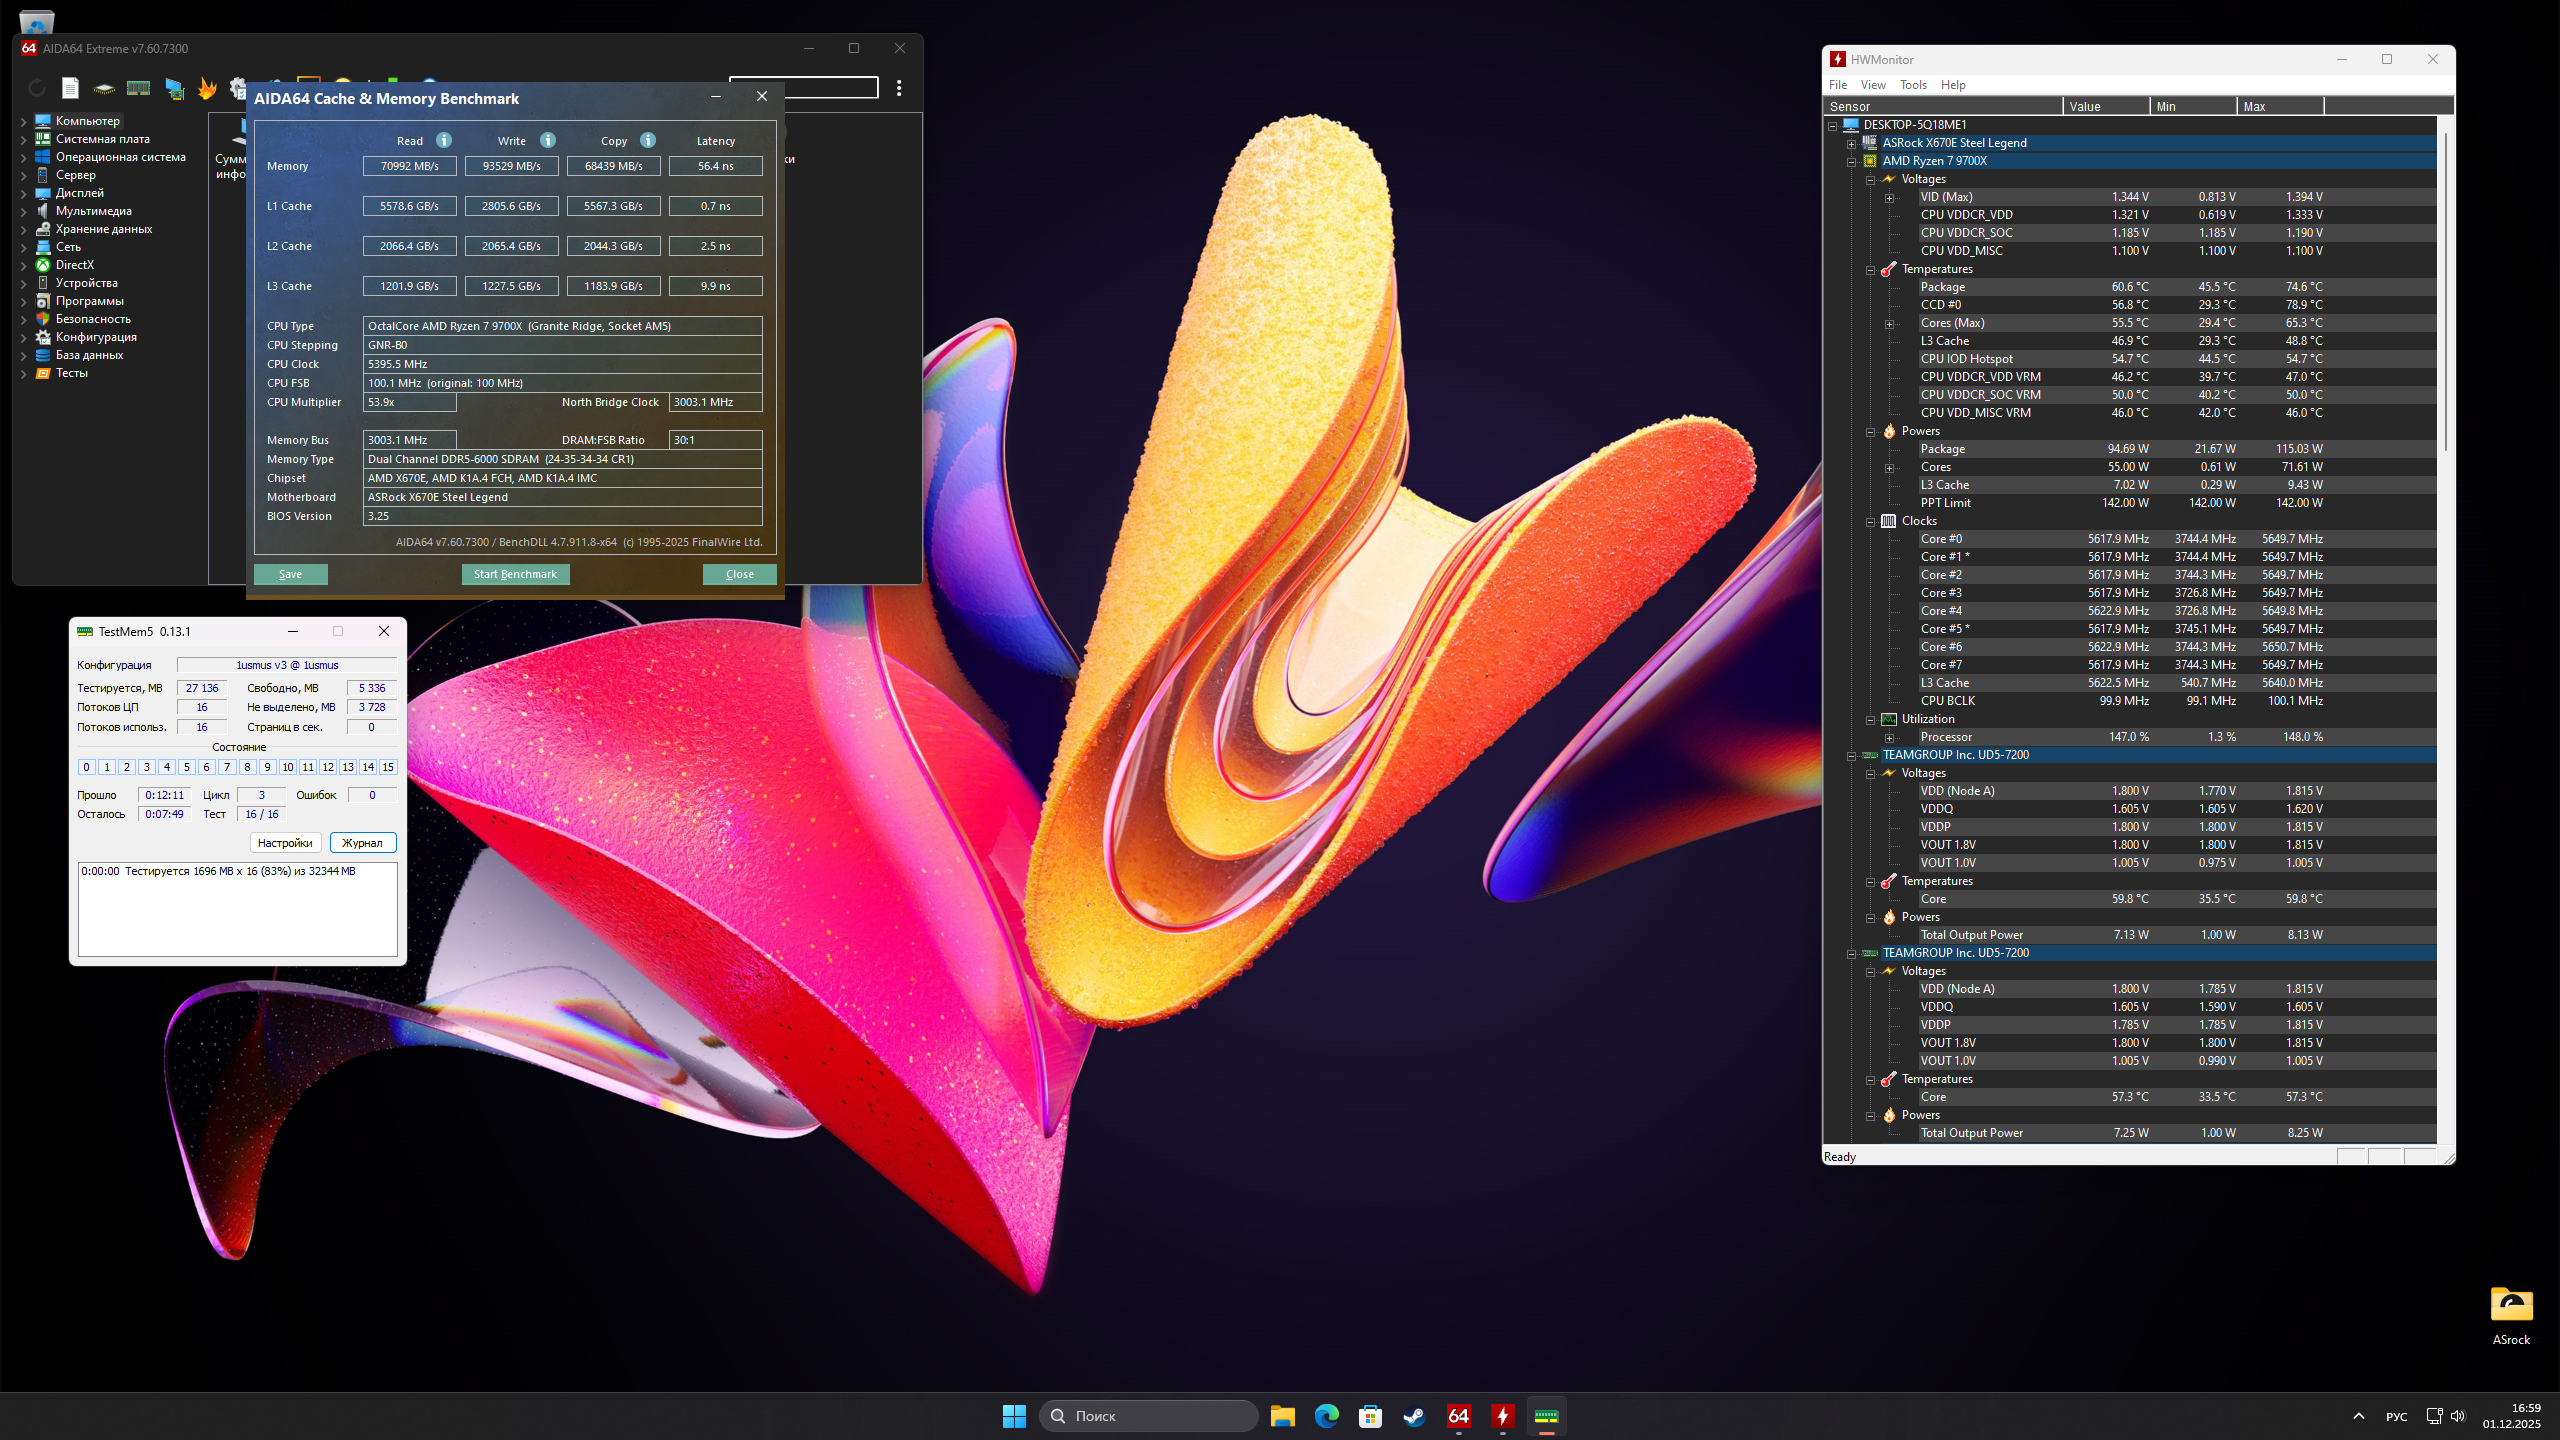Collapse the AMD Ryzen 7 9700X node
The width and height of the screenshot is (2560, 1440).
1851,161
